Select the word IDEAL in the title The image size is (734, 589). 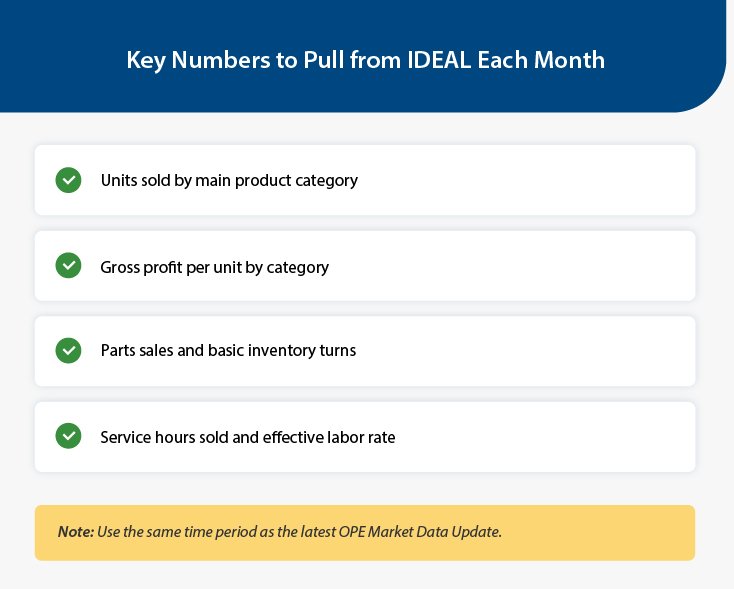[x=439, y=60]
